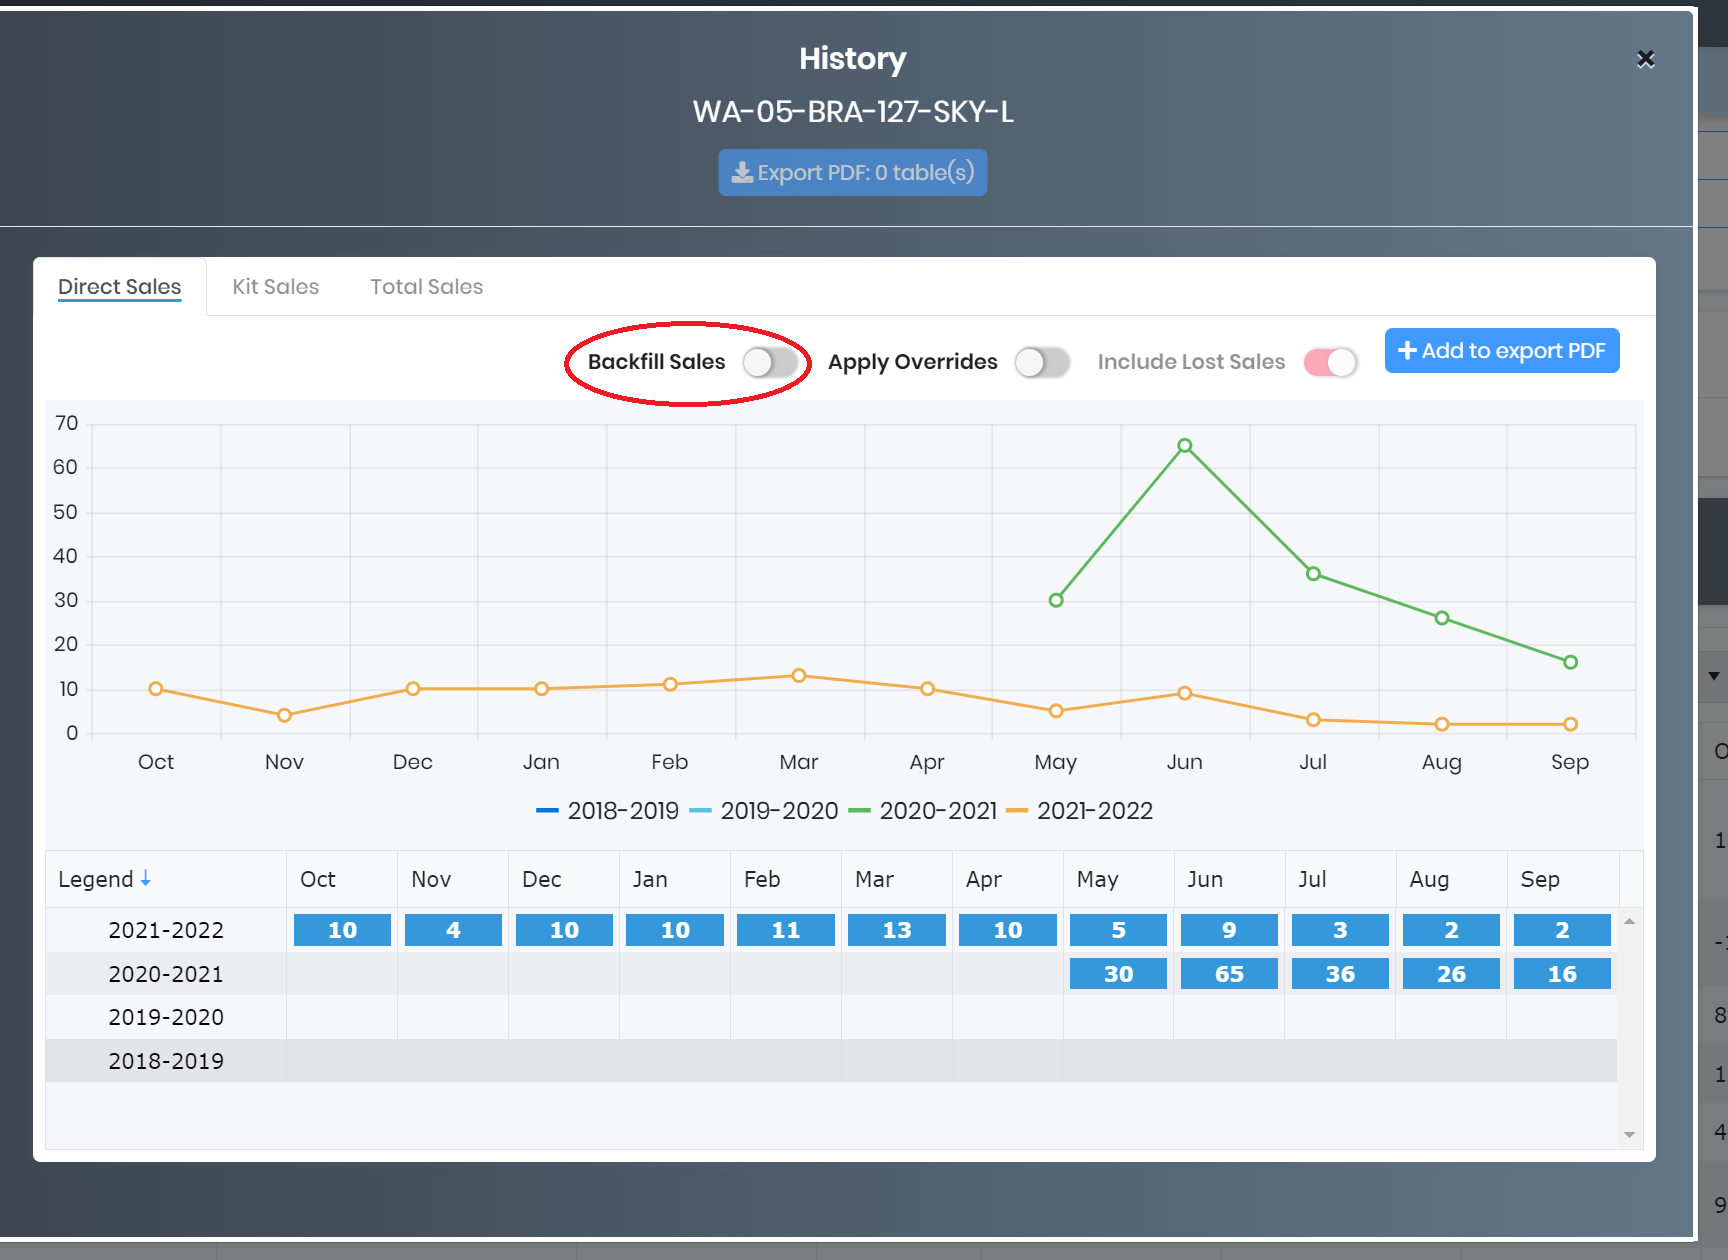Click the 2021-2022 Mar cell value 13

[x=897, y=930]
